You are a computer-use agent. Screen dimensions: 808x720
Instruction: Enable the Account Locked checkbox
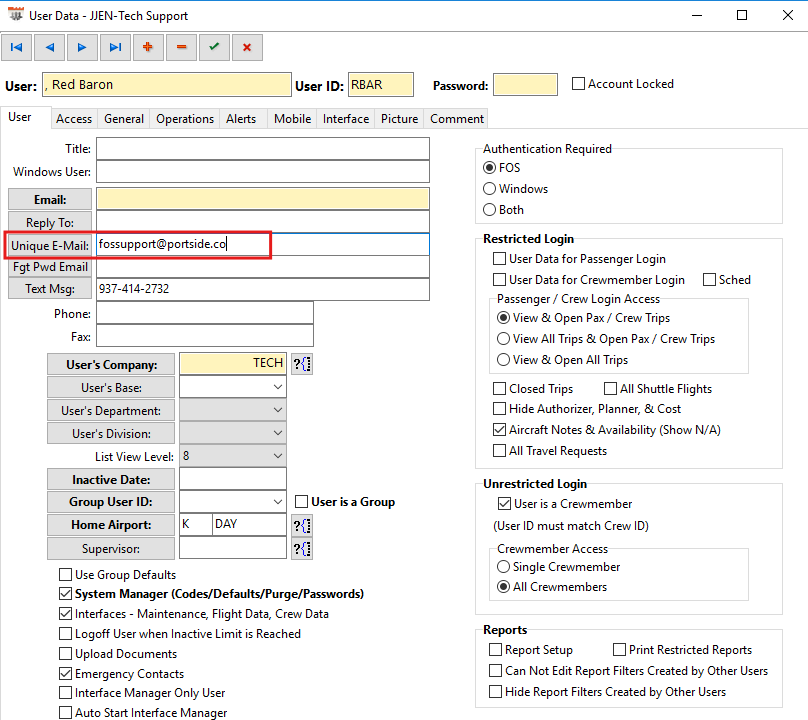(x=578, y=84)
